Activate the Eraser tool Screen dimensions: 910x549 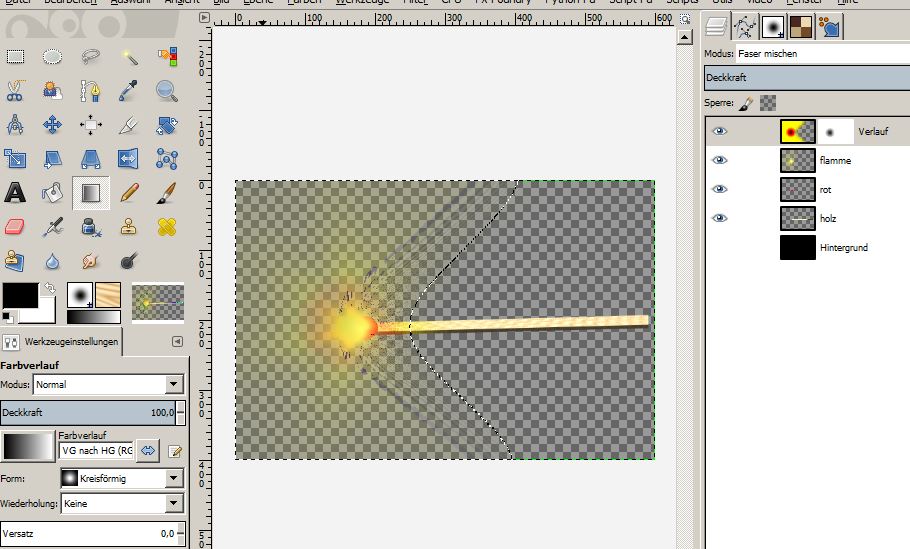[15, 227]
